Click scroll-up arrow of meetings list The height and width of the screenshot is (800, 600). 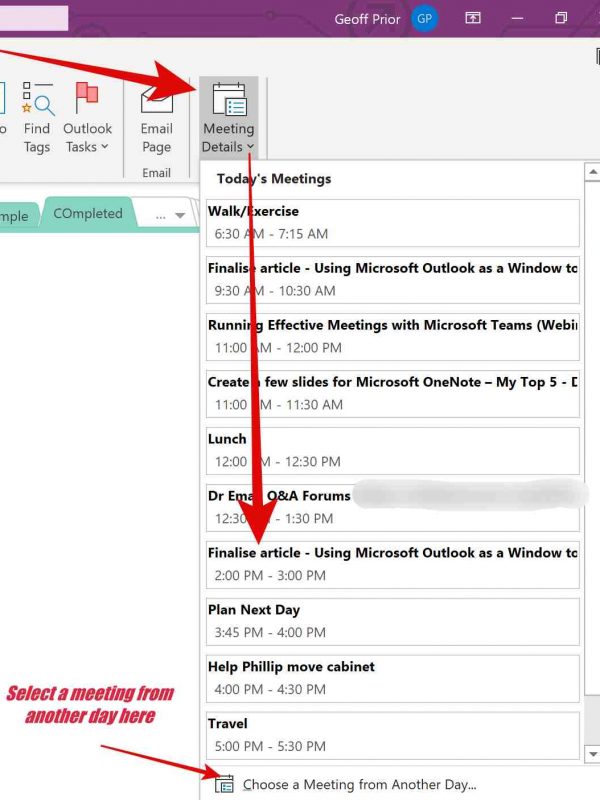[592, 172]
